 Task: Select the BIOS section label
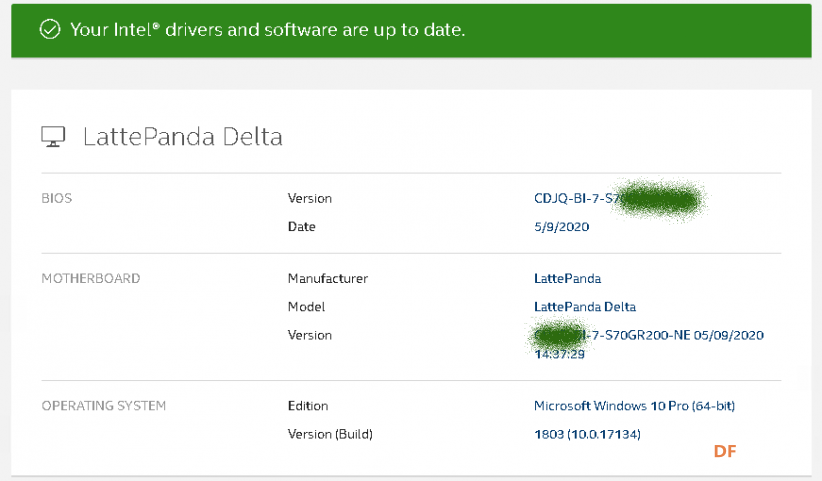click(x=57, y=198)
